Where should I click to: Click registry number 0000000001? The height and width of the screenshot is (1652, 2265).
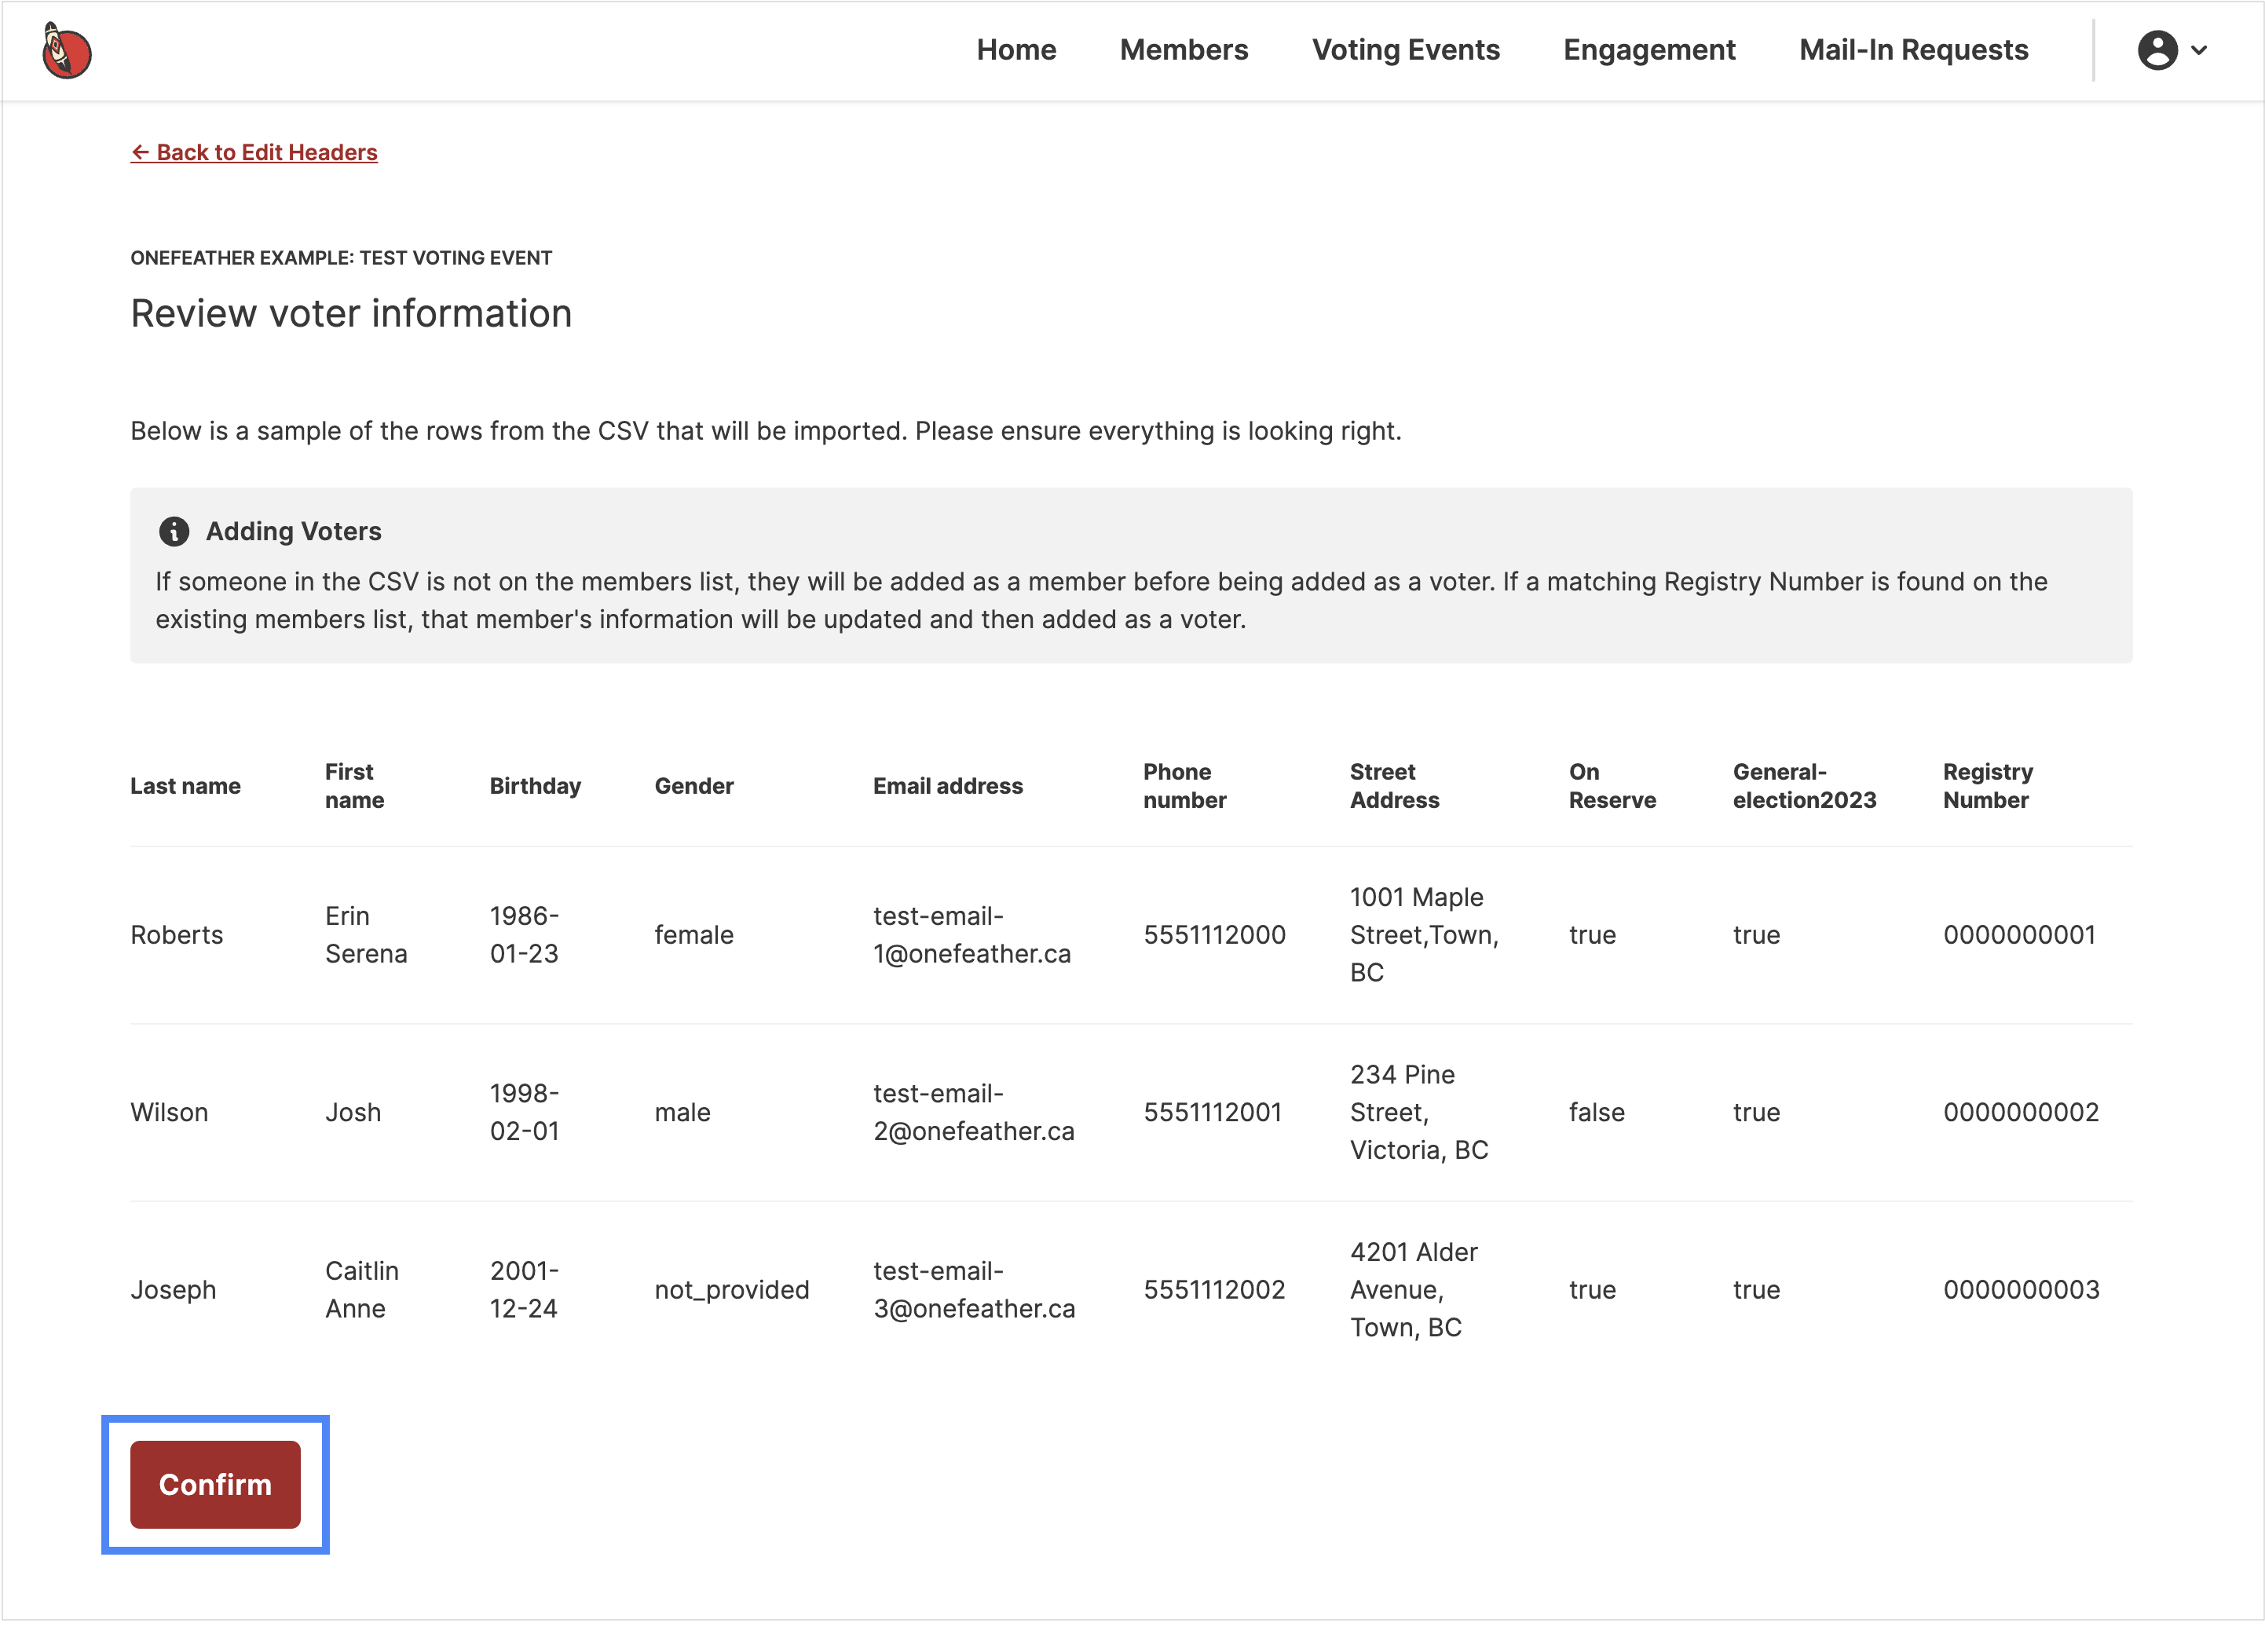pyautogui.click(x=2018, y=935)
